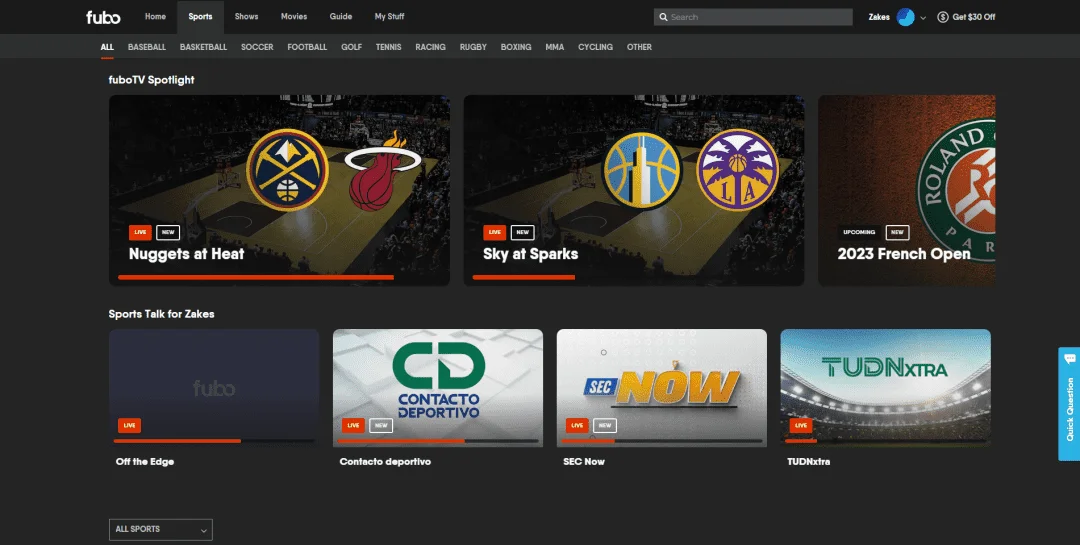Open the ALL SPORTS dropdown
Image resolution: width=1080 pixels, height=545 pixels.
tap(160, 529)
